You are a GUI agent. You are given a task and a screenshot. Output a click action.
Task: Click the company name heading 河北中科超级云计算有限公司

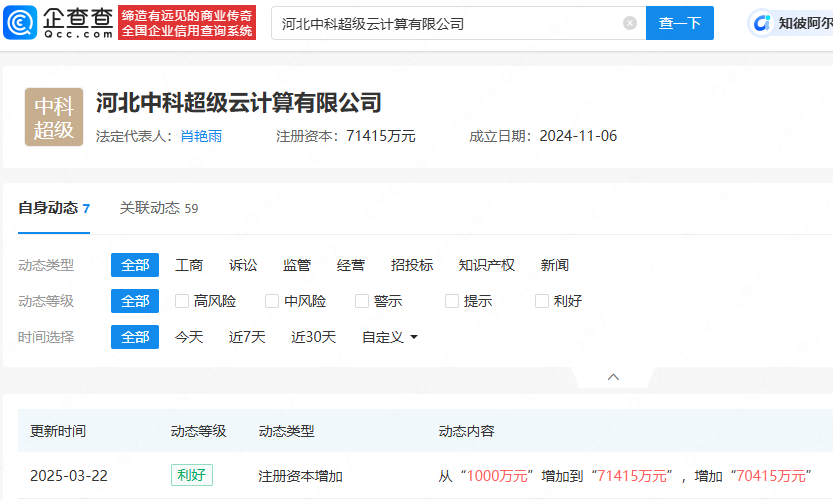click(239, 103)
